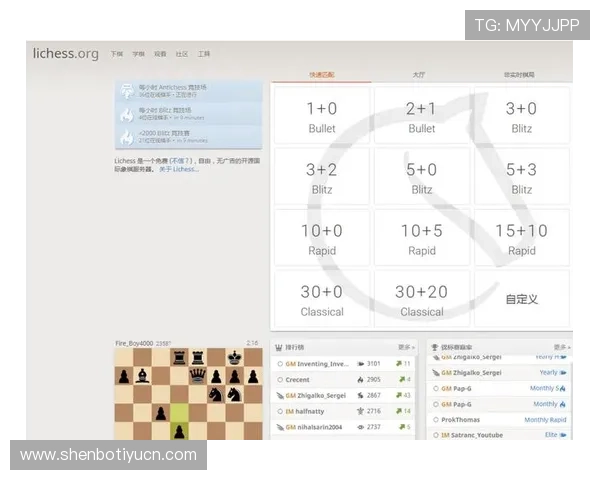This screenshot has width=600, height=480.
Task: Click rating value 3101 in leaderboard
Action: 374,364
